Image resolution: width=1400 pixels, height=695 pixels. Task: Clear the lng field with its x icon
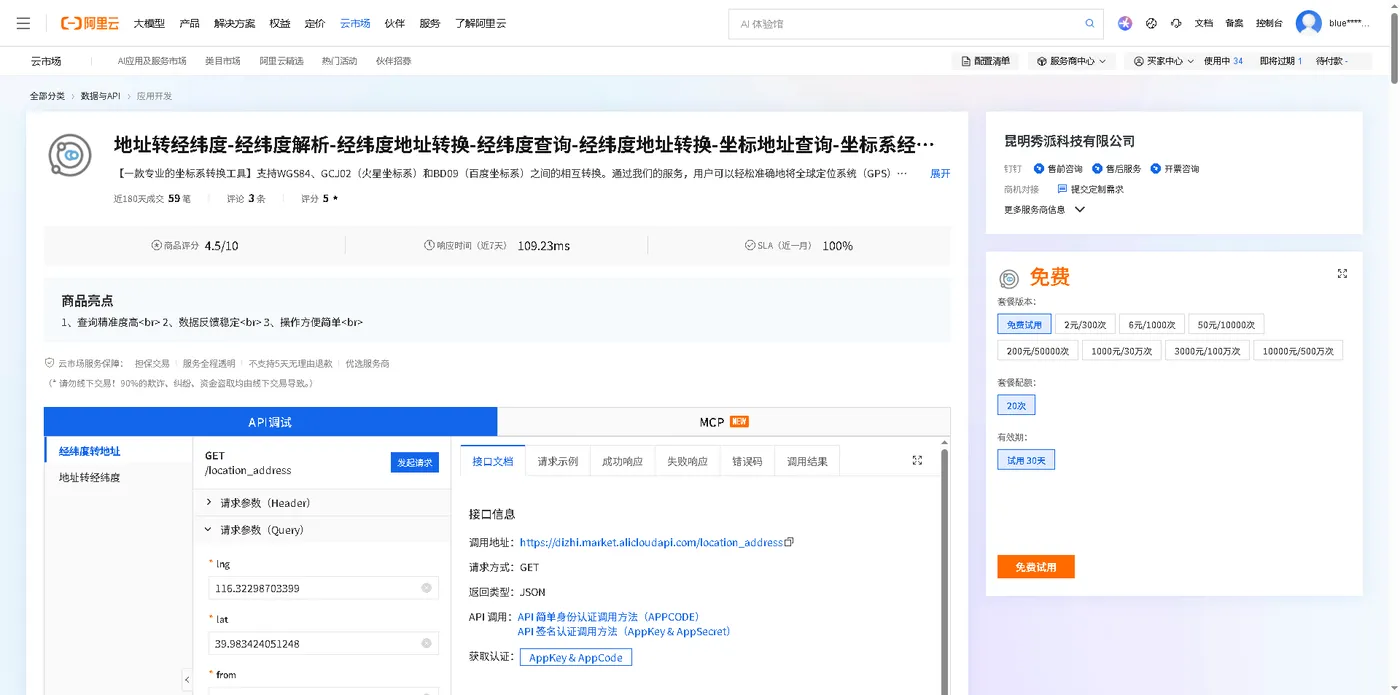tap(426, 588)
